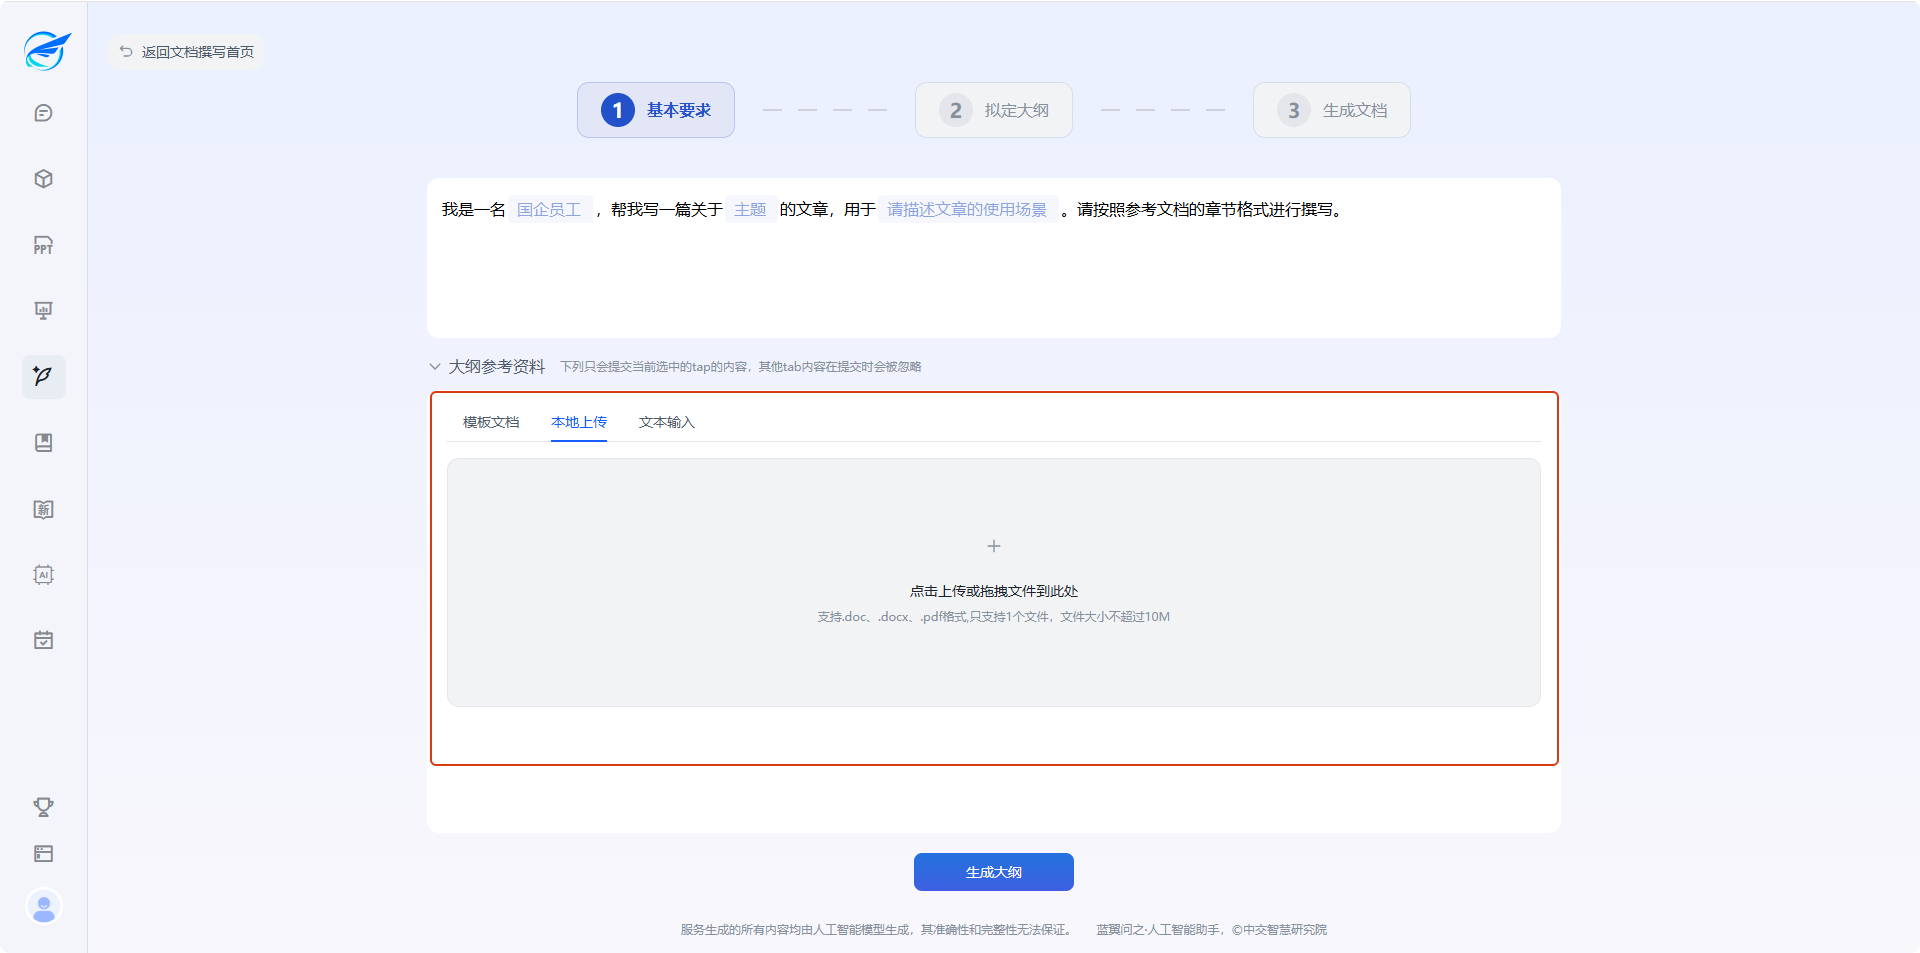
Task: Open the chat bubble sidebar icon
Action: (x=43, y=113)
